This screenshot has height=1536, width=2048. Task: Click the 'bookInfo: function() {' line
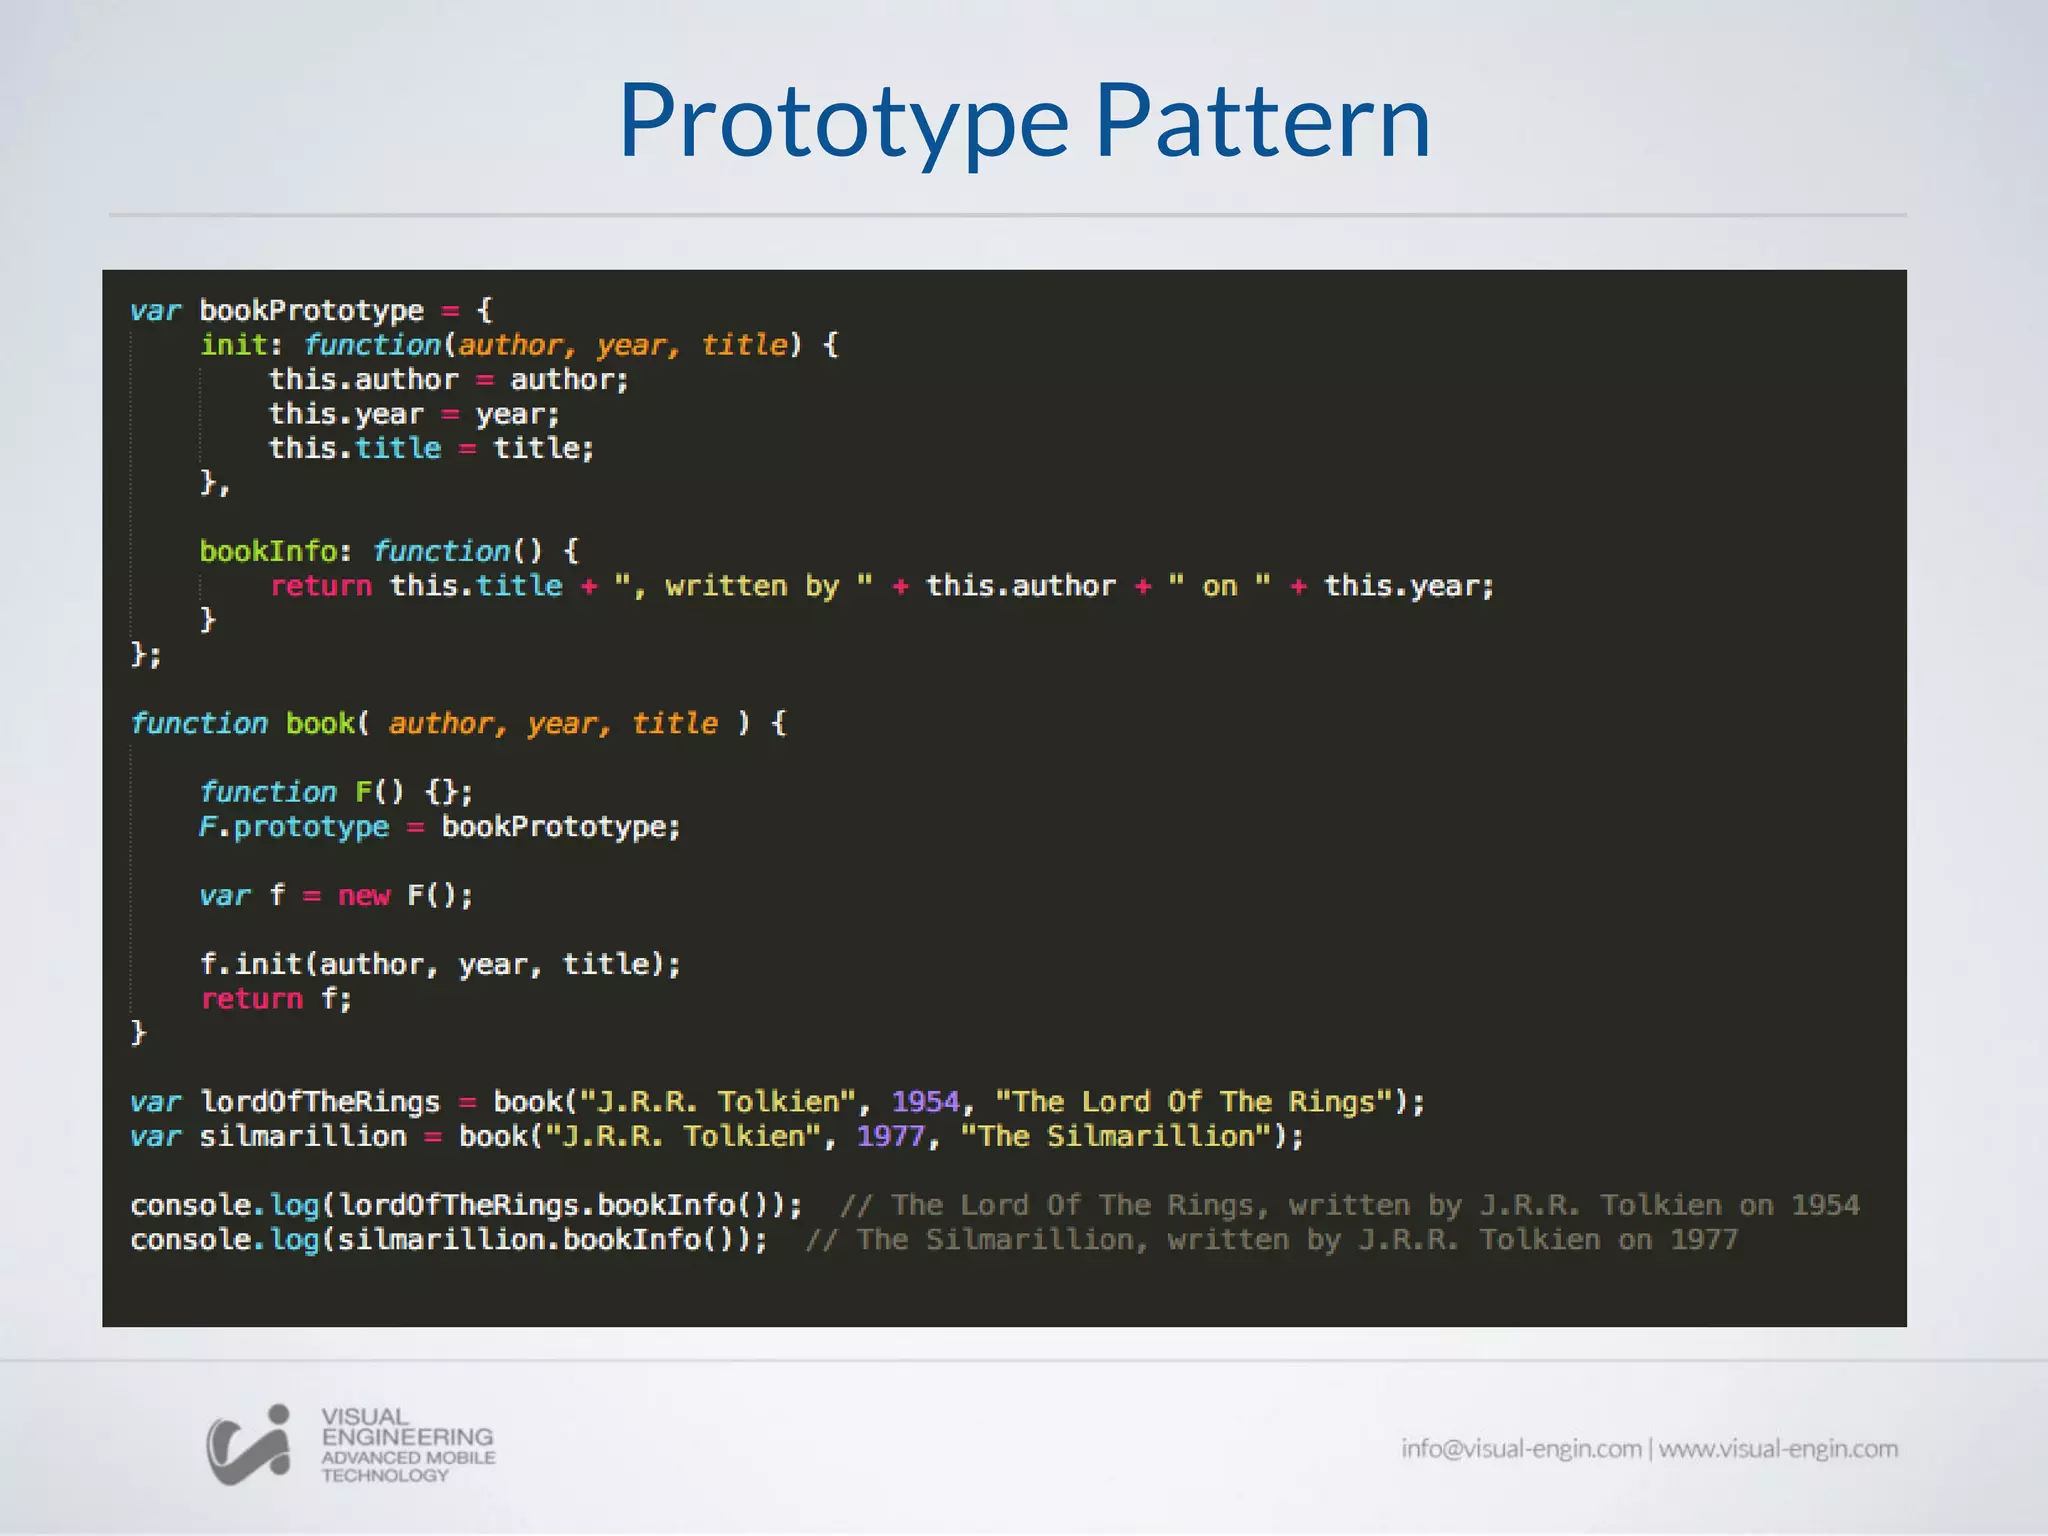pos(389,551)
